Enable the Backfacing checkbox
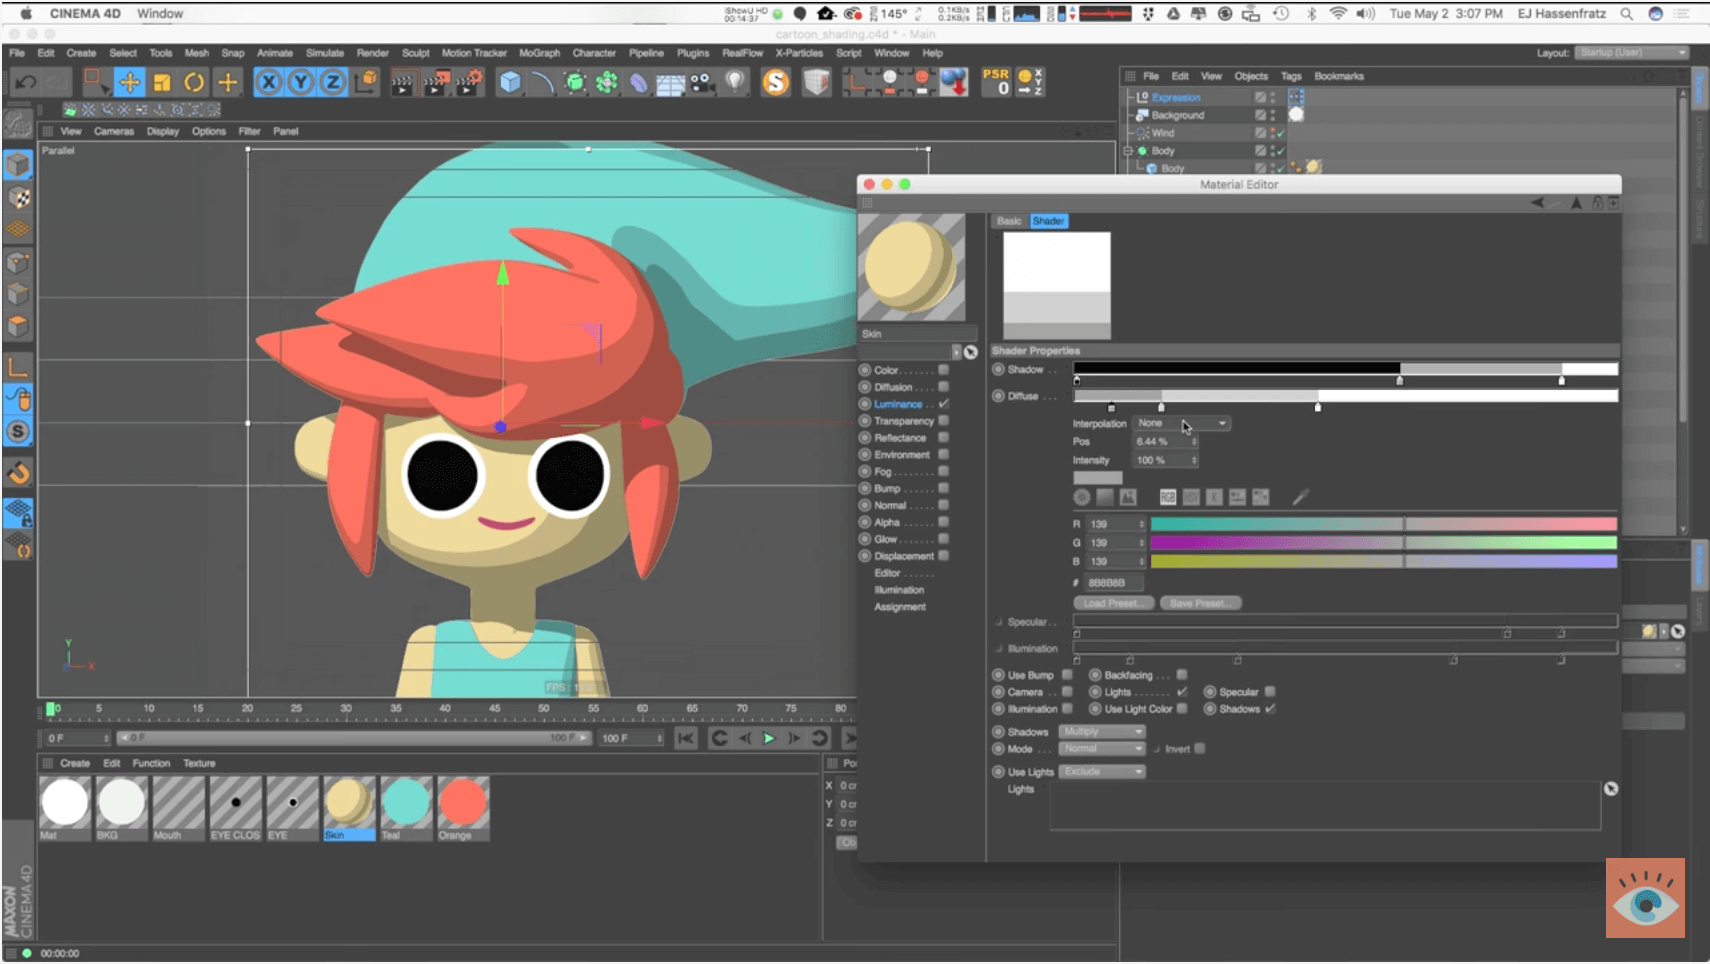The height and width of the screenshot is (964, 1710). click(1182, 675)
